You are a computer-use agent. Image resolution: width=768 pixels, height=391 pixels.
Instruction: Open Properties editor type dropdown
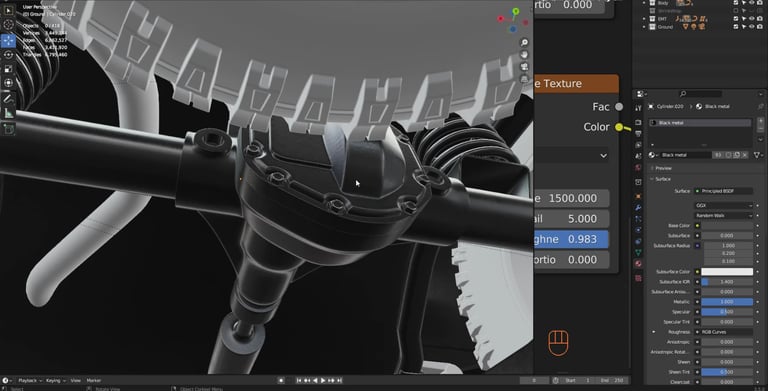(x=641, y=94)
